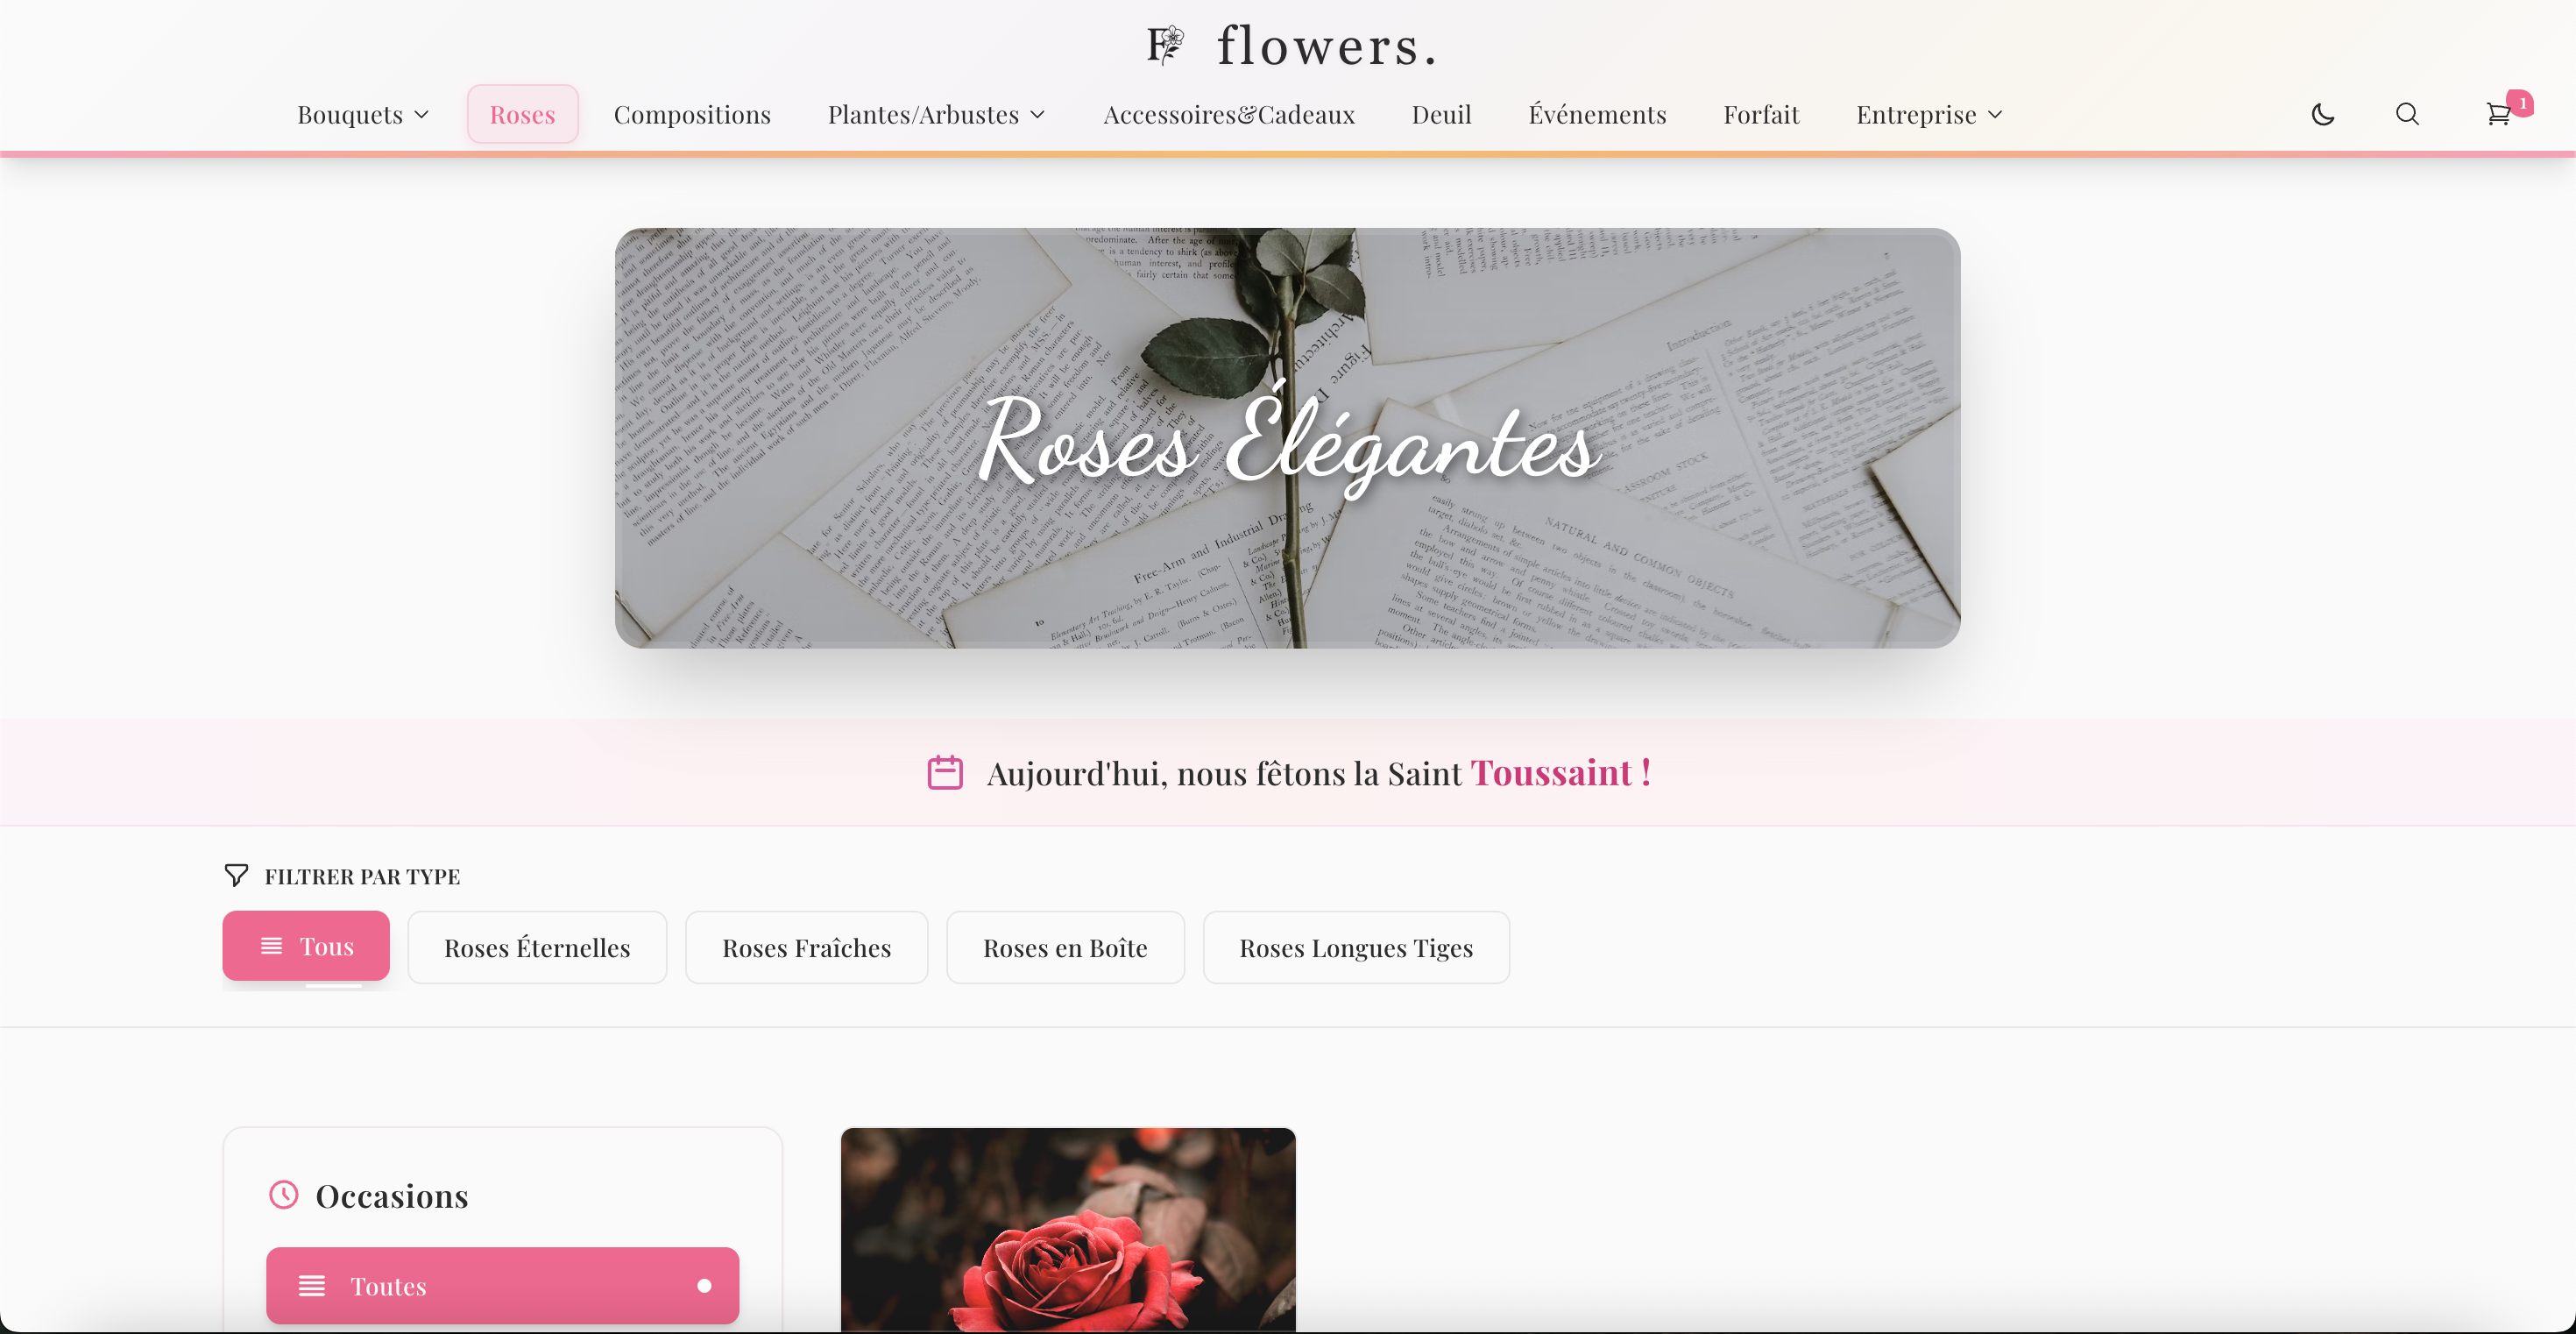The image size is (2576, 1334).
Task: Expand the Plantes/Arbustes dropdown
Action: [936, 115]
